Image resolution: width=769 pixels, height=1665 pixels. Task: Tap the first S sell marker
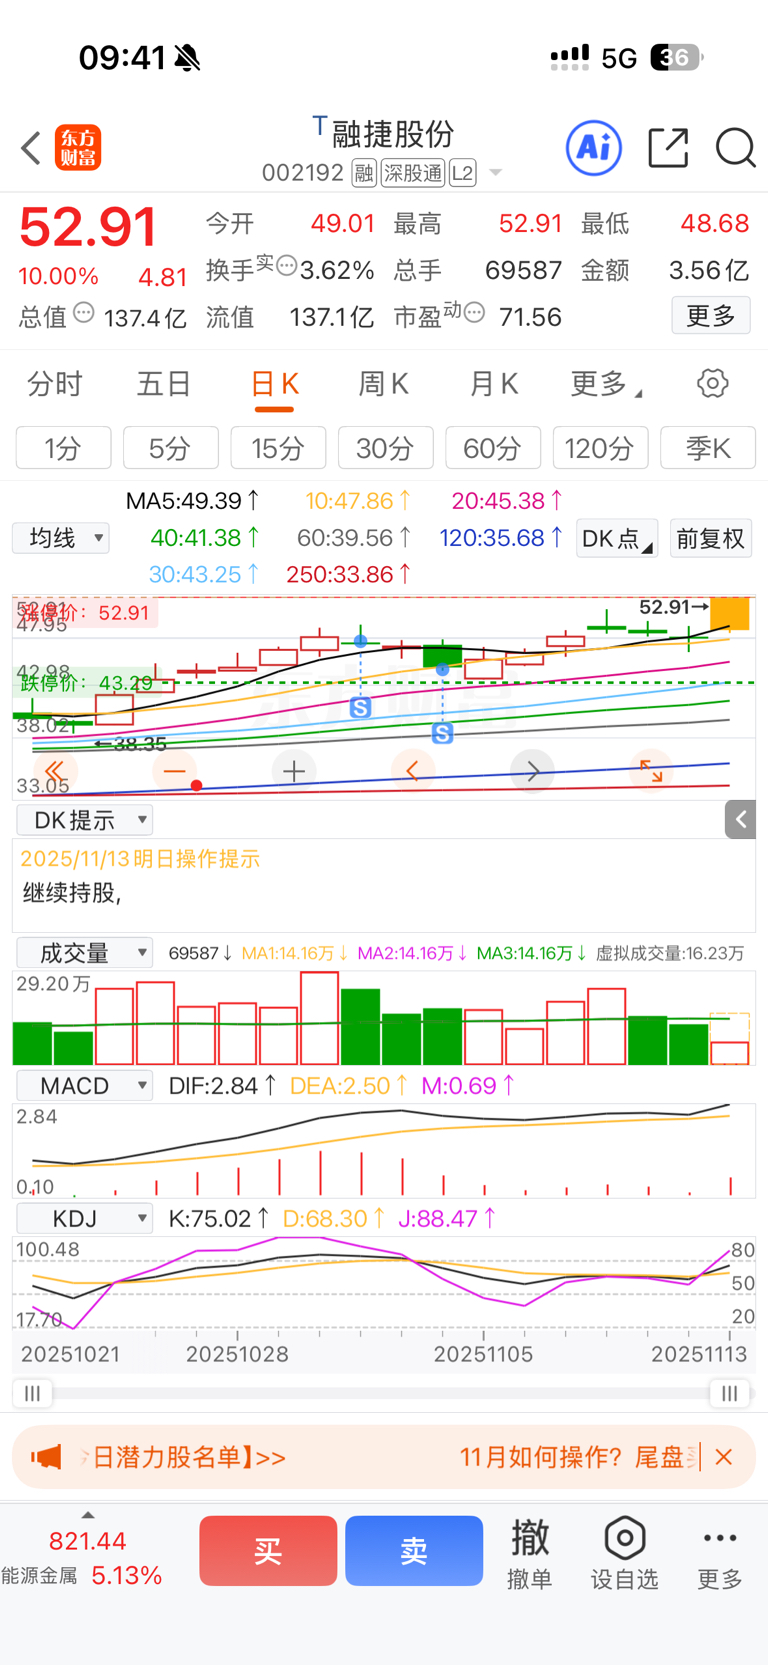(361, 708)
